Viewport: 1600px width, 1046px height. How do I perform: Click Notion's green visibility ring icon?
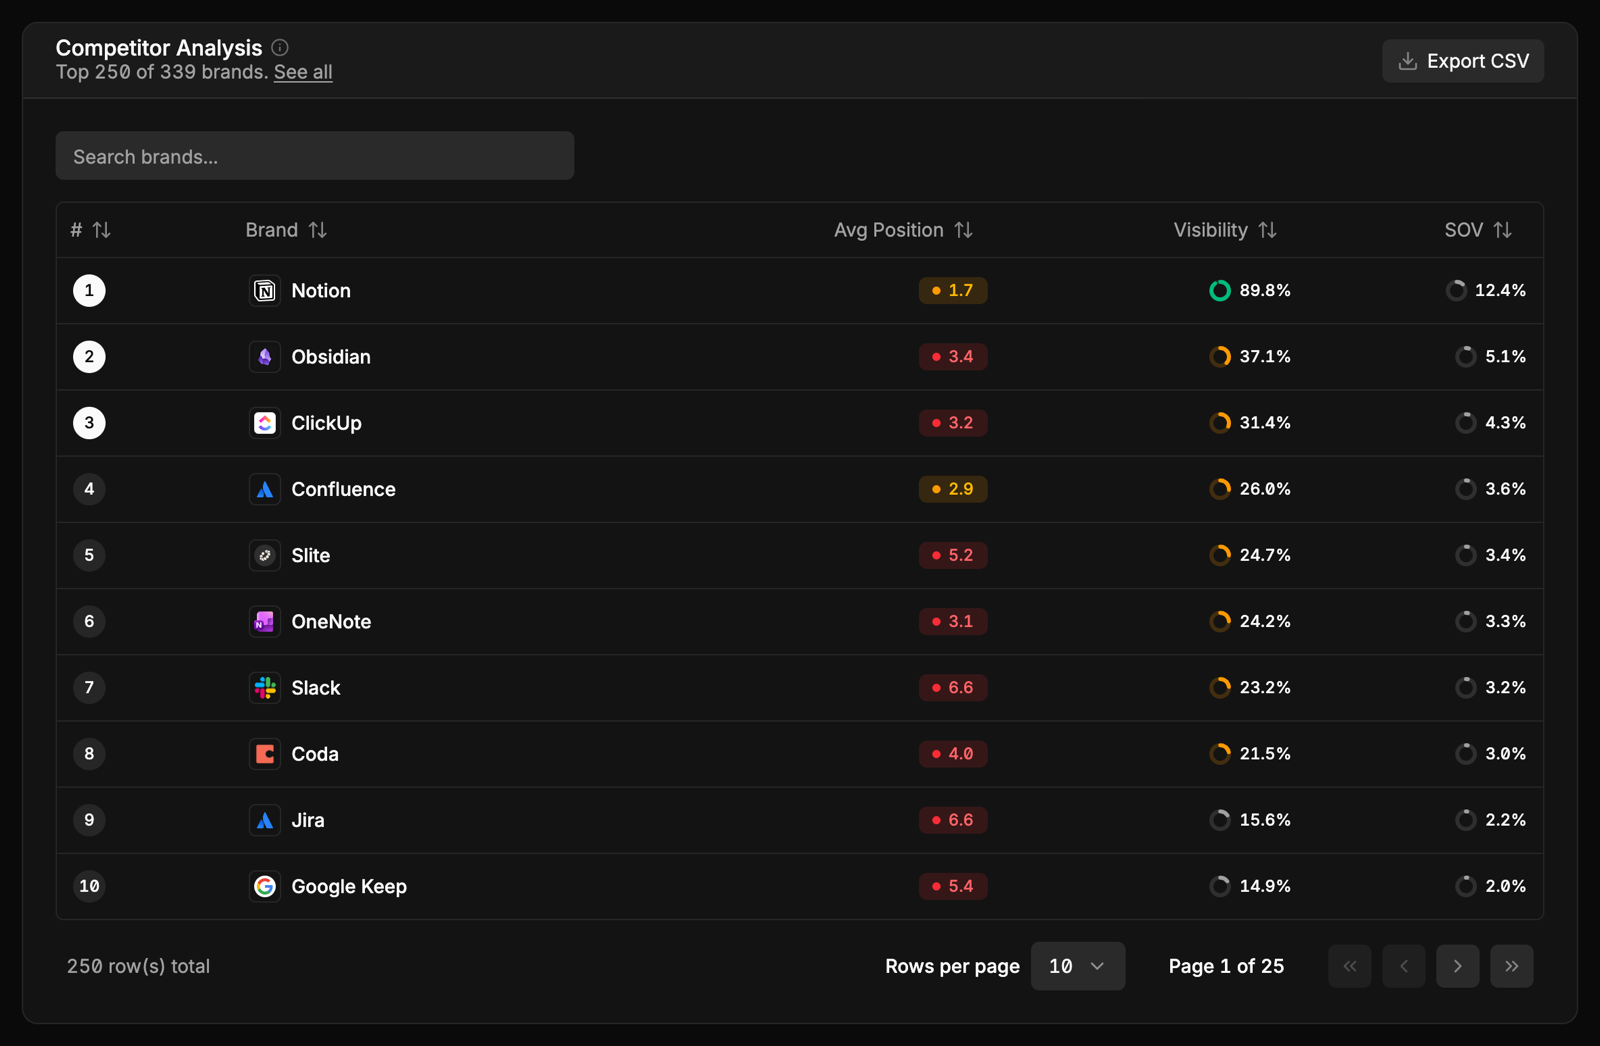1220,291
